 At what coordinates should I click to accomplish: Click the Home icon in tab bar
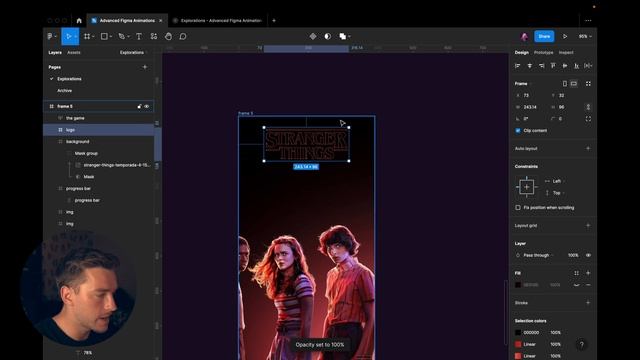(79, 20)
